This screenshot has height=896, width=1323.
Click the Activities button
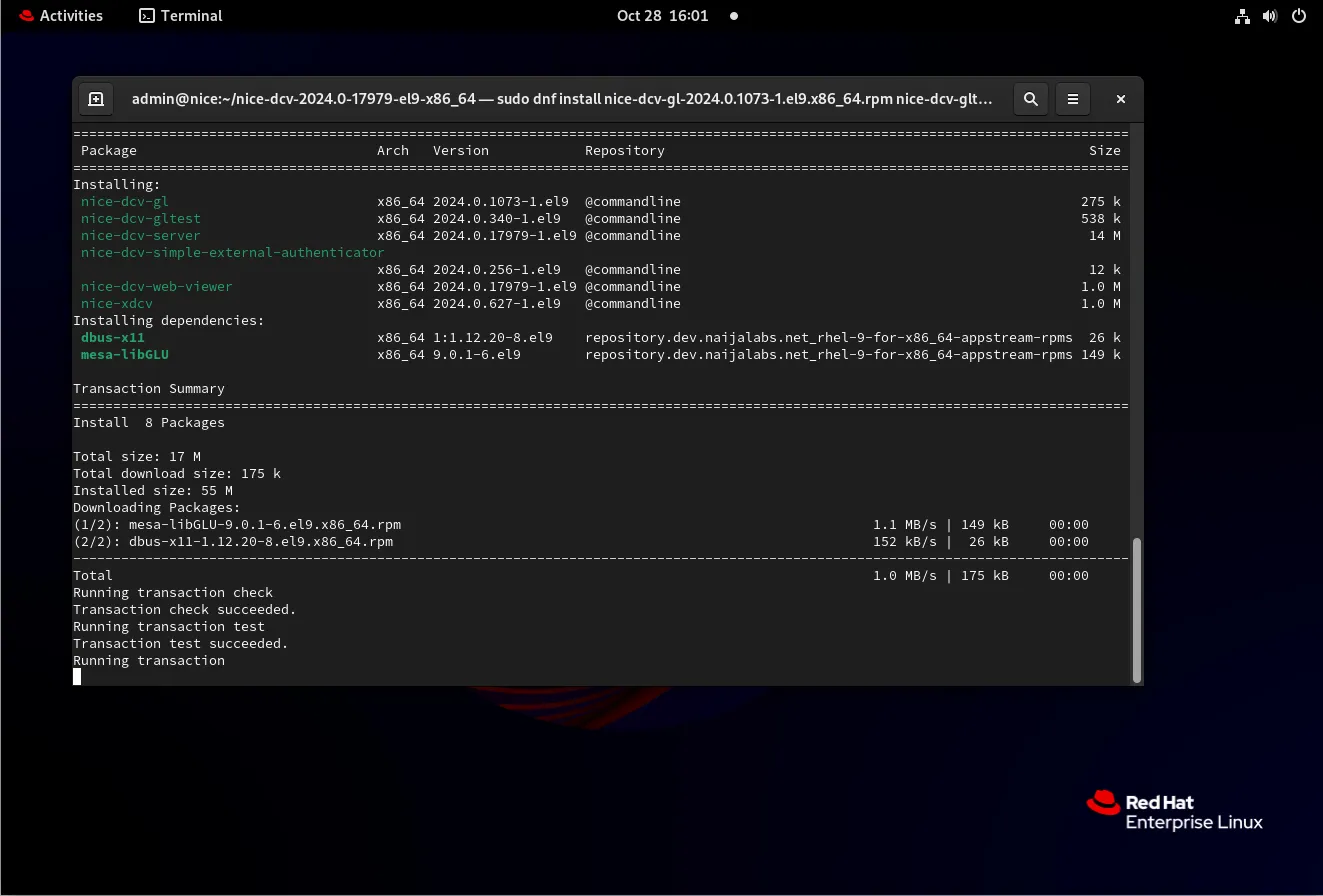pyautogui.click(x=60, y=16)
